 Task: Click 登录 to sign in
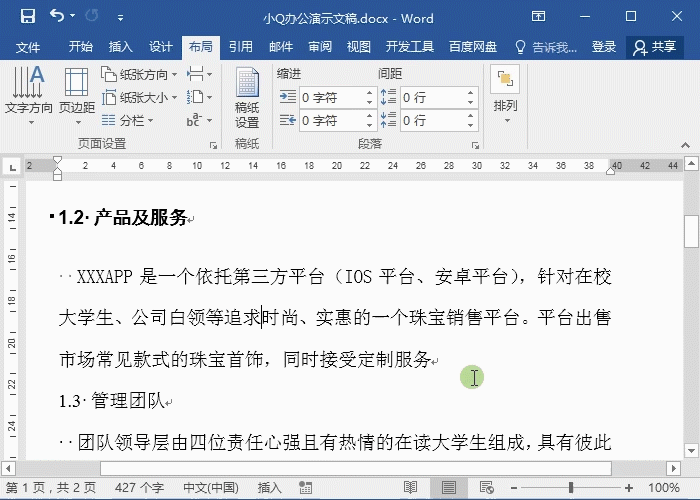604,47
